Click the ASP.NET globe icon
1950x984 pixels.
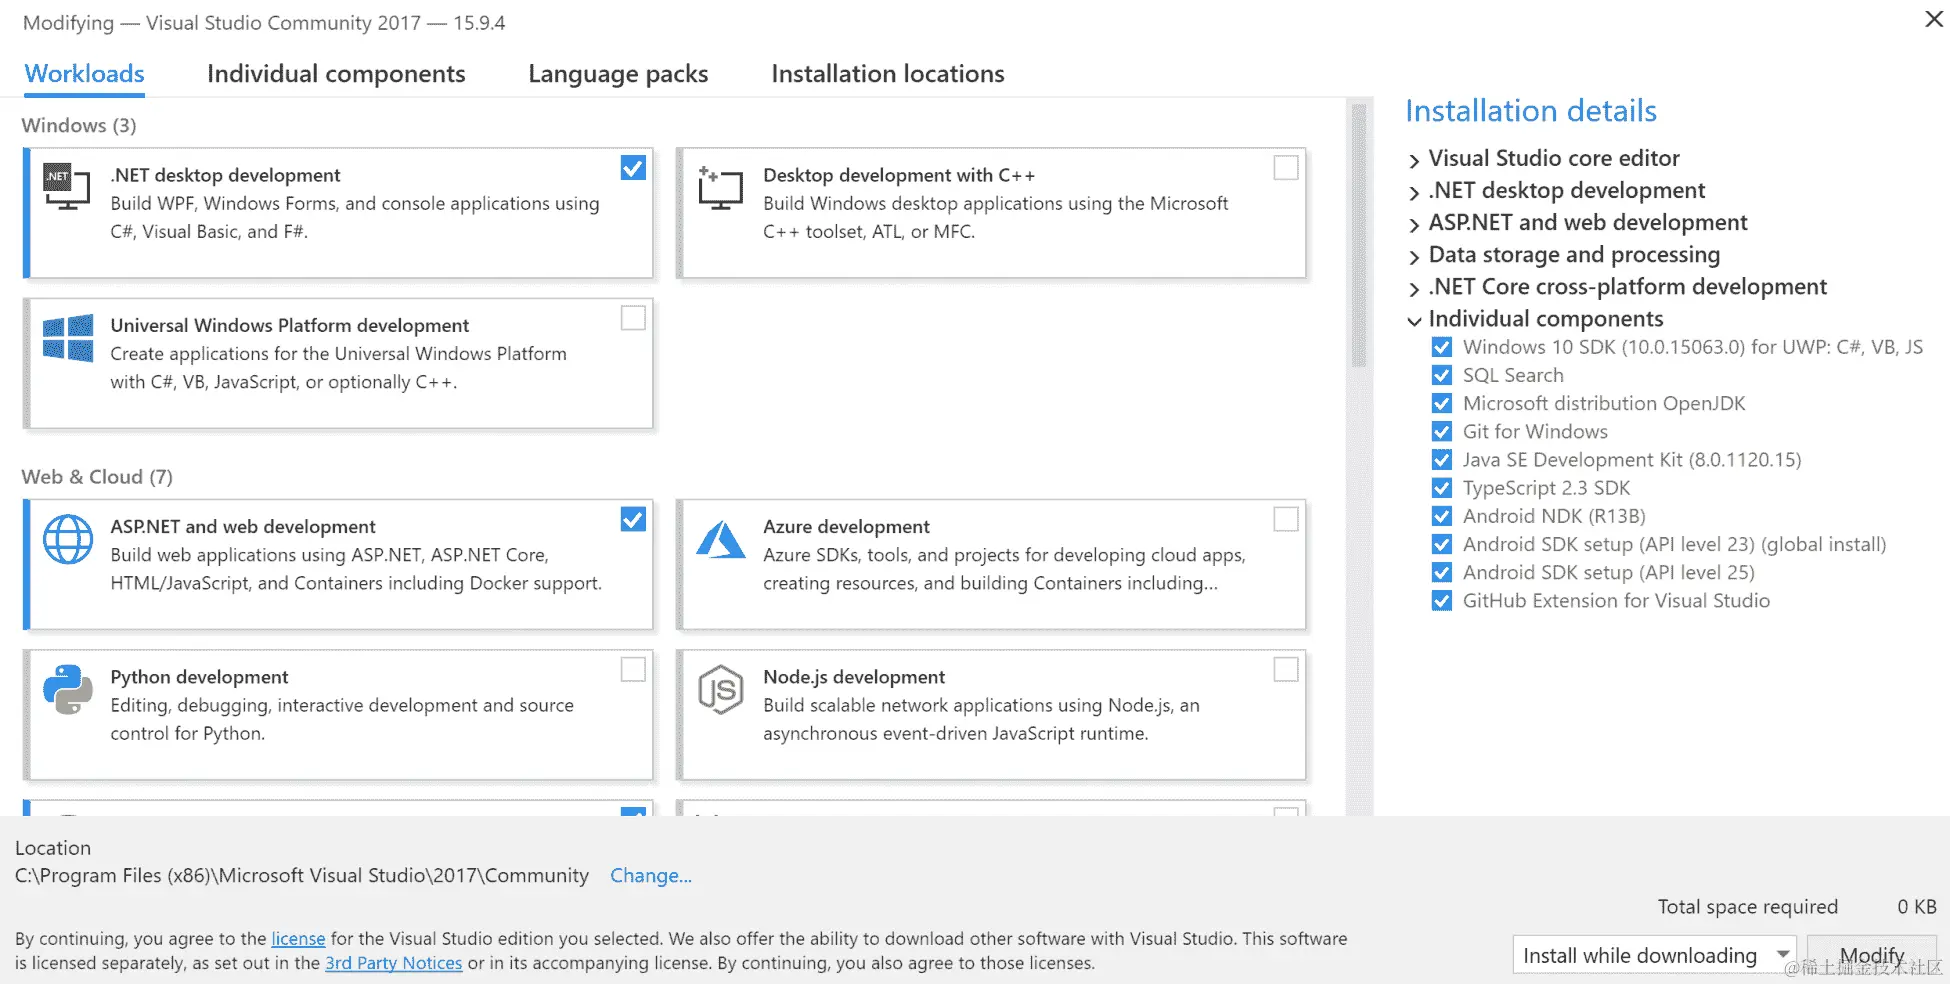[x=68, y=539]
